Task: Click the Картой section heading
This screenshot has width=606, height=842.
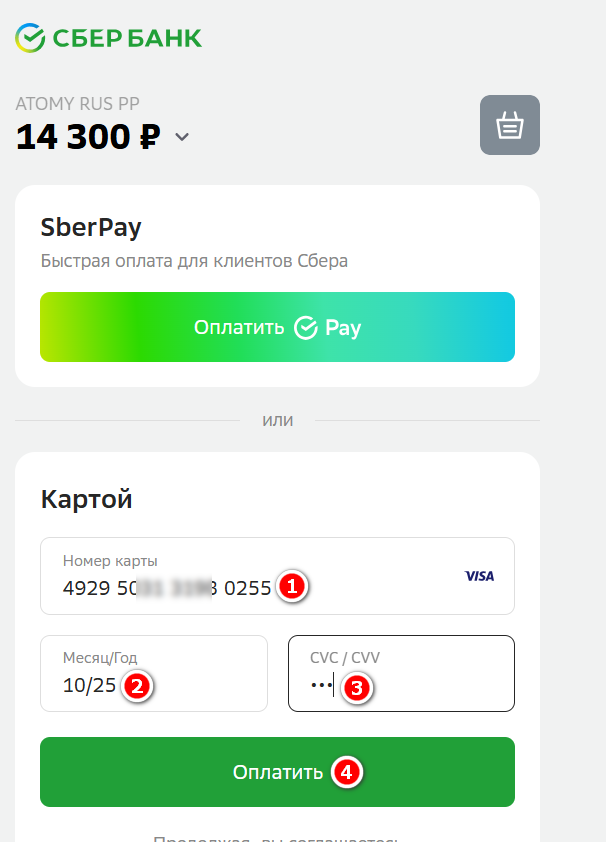Action: tap(86, 498)
